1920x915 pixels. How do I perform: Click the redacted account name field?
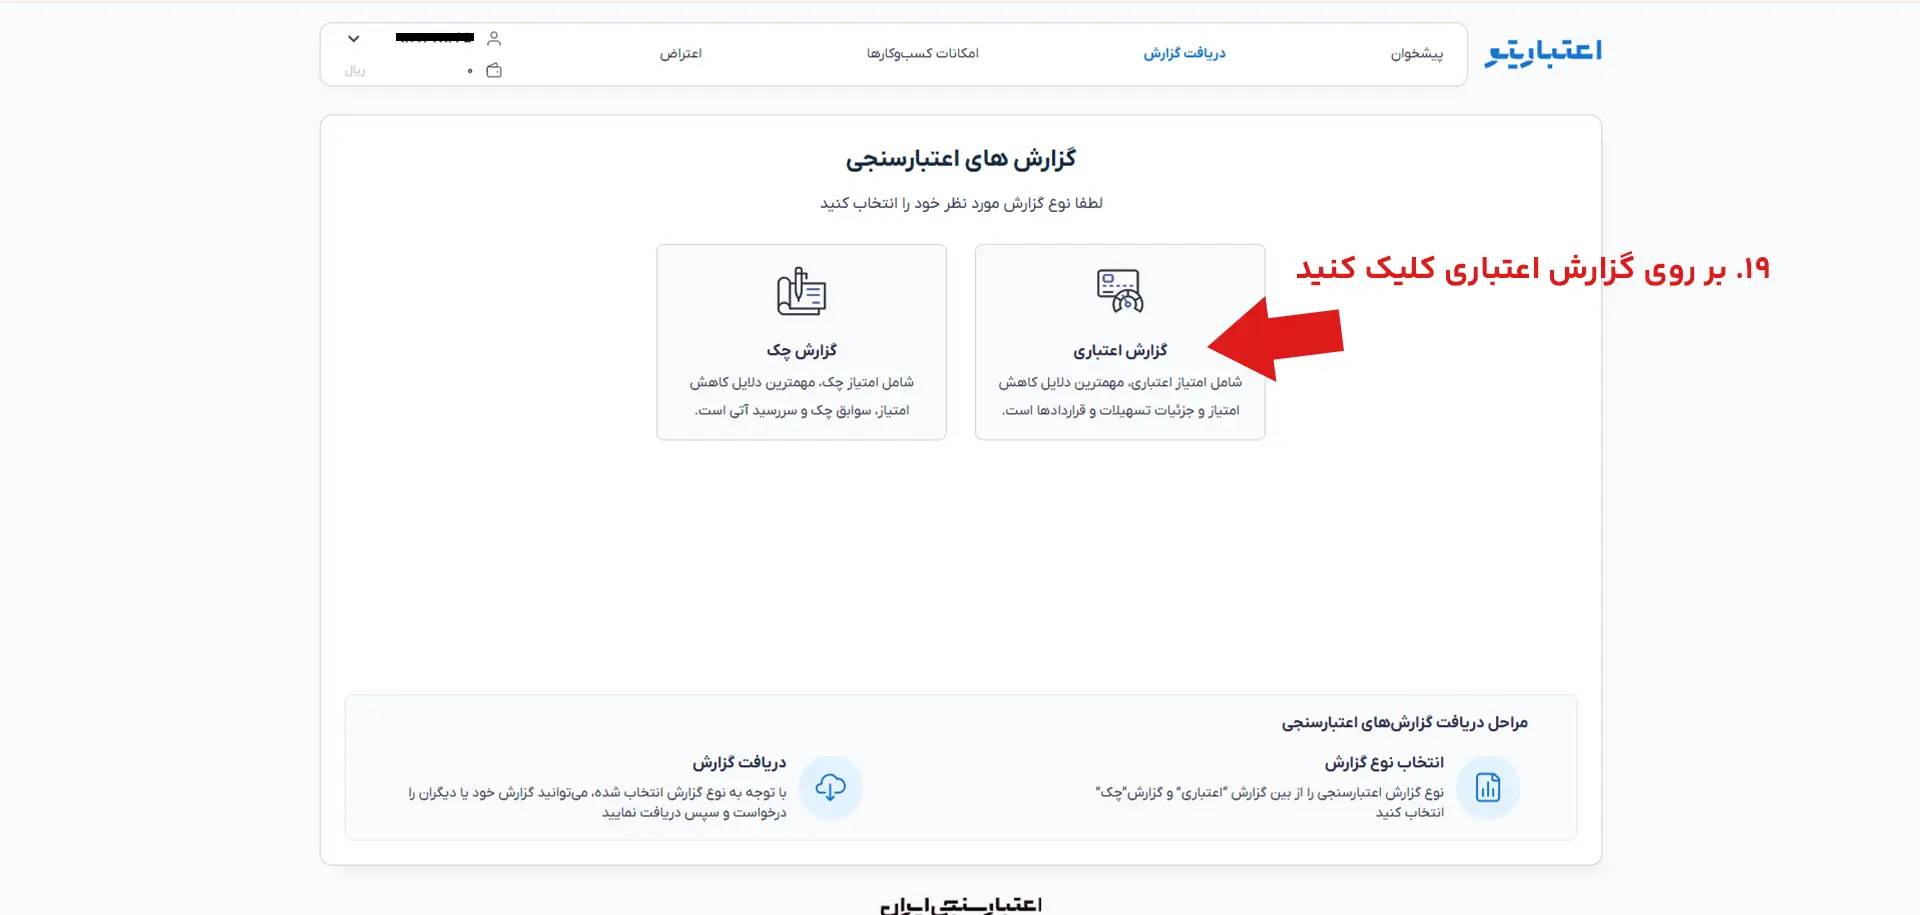(435, 38)
